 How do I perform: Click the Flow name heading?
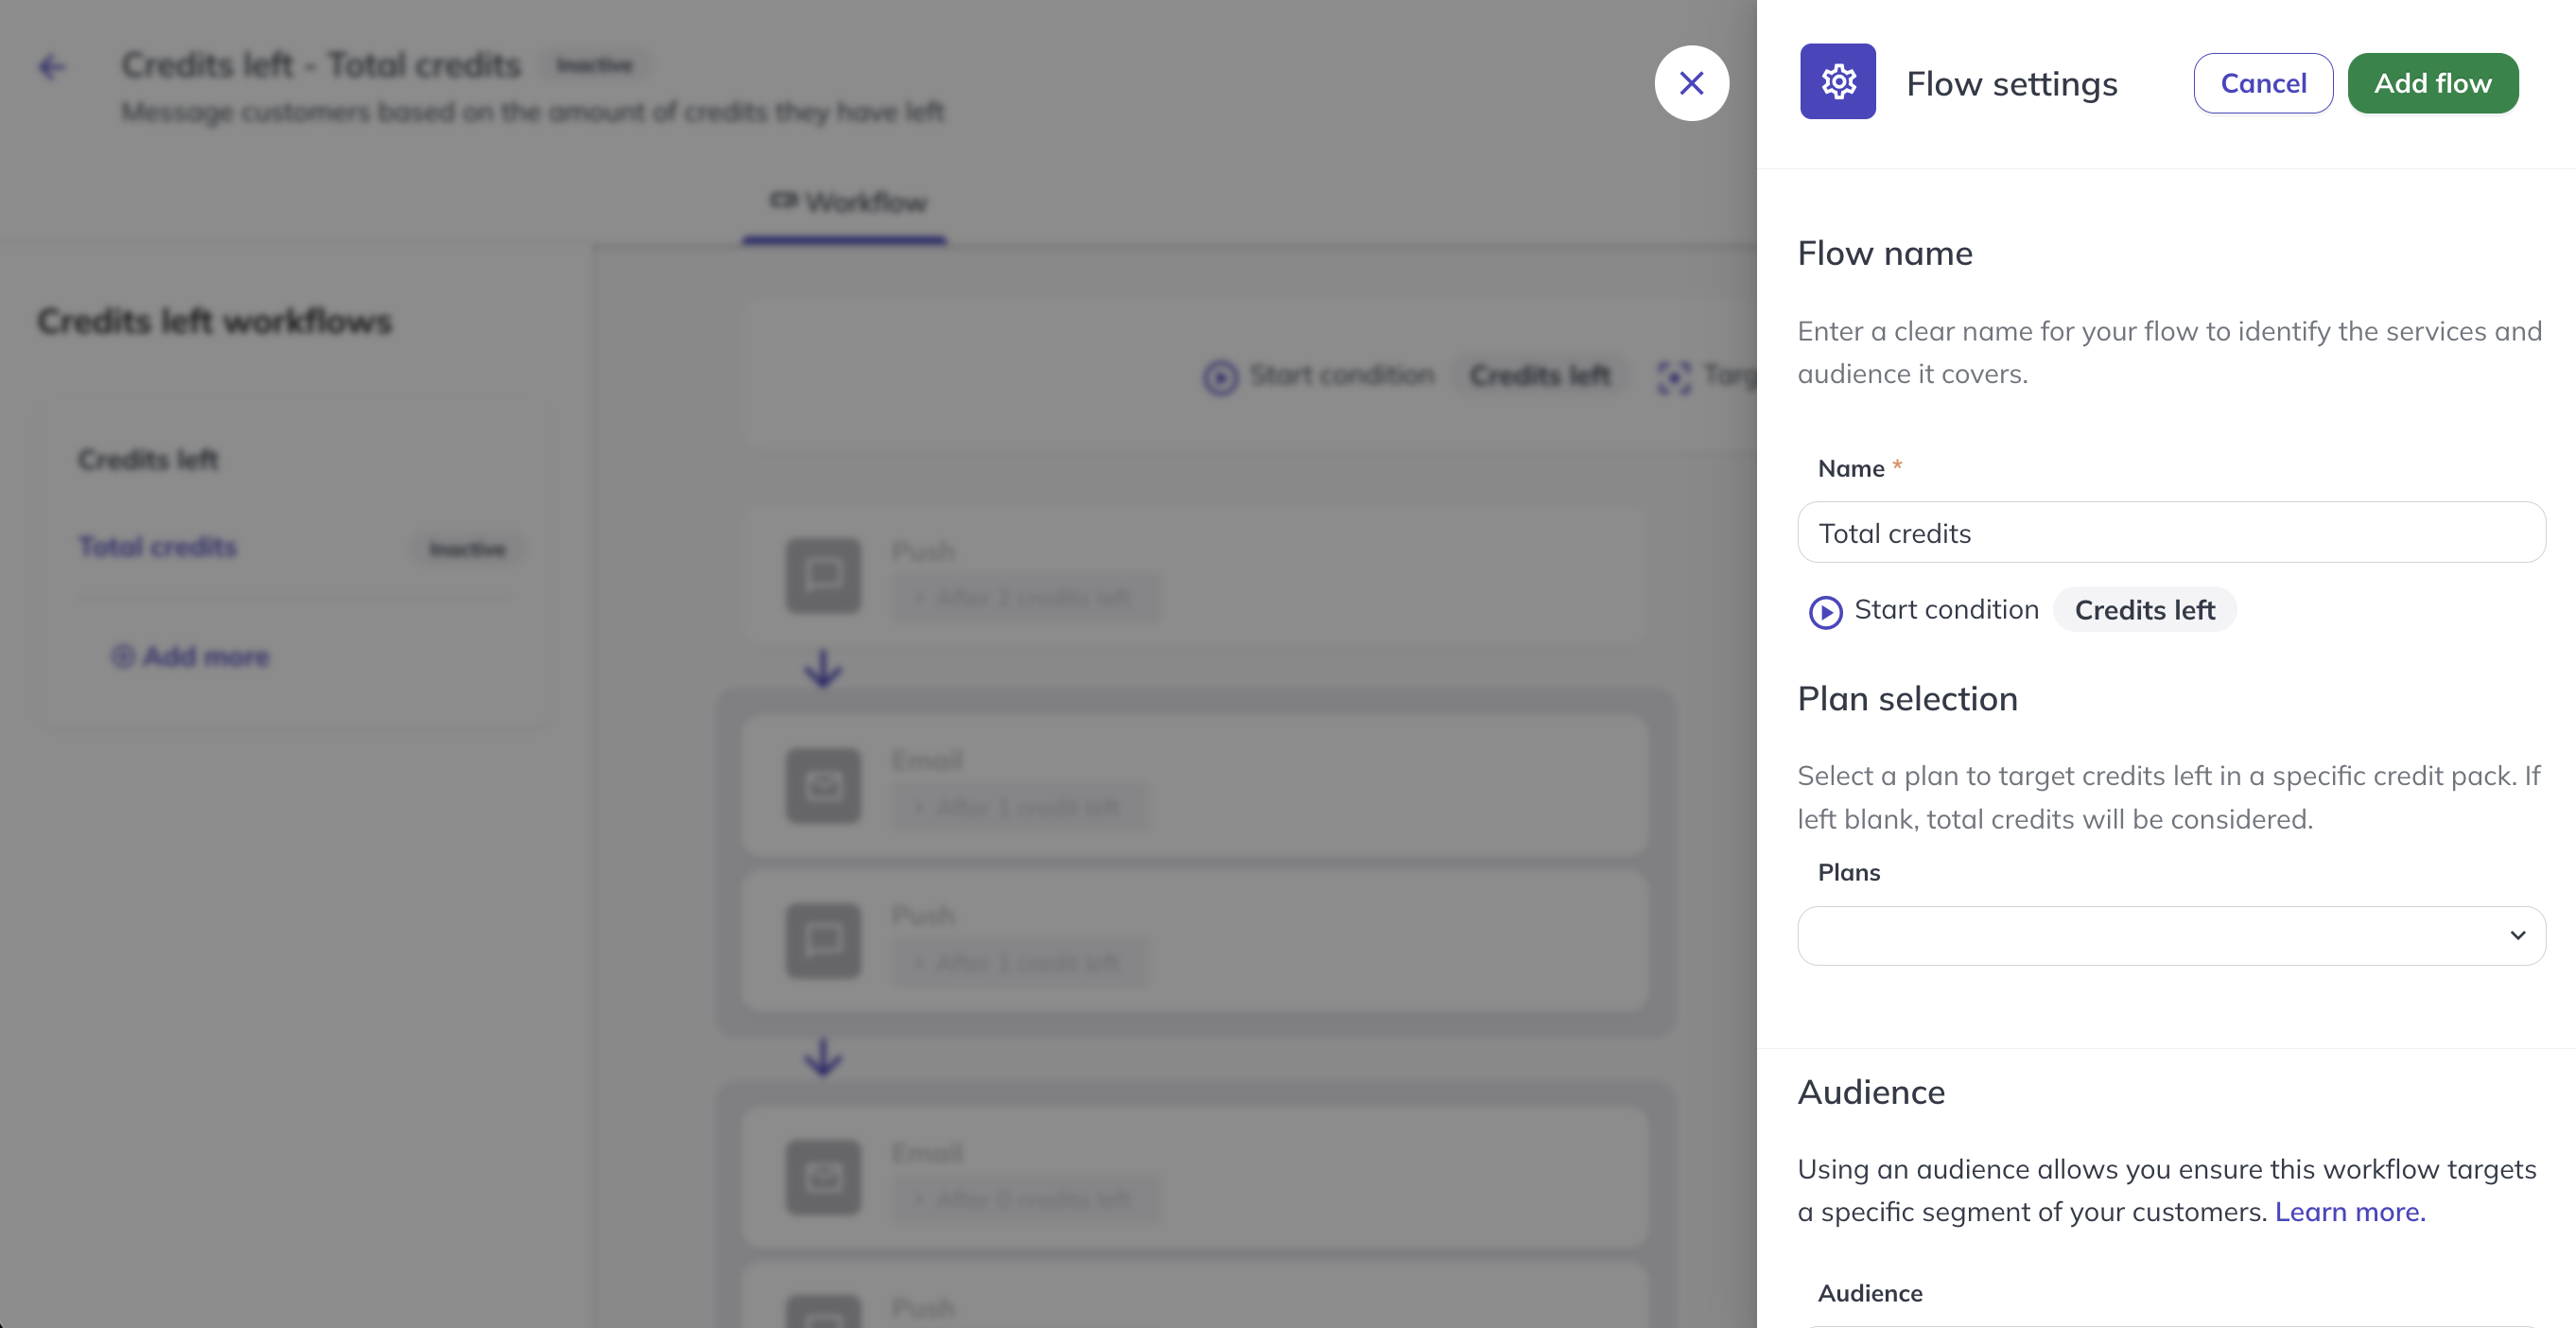click(x=1885, y=254)
